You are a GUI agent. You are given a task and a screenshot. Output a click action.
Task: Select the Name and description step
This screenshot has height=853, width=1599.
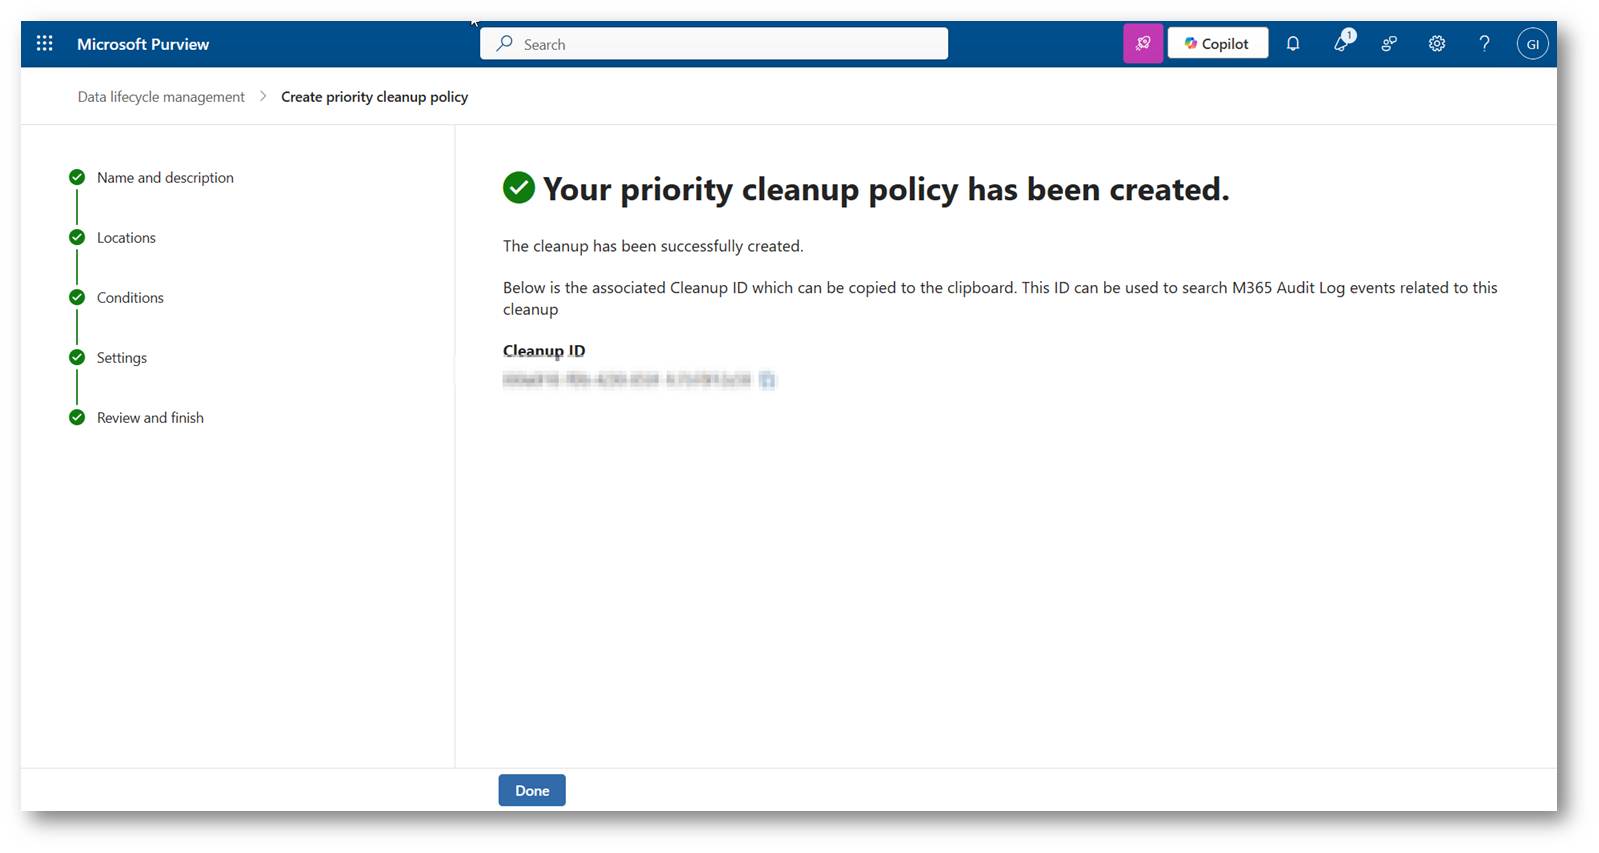coord(165,178)
